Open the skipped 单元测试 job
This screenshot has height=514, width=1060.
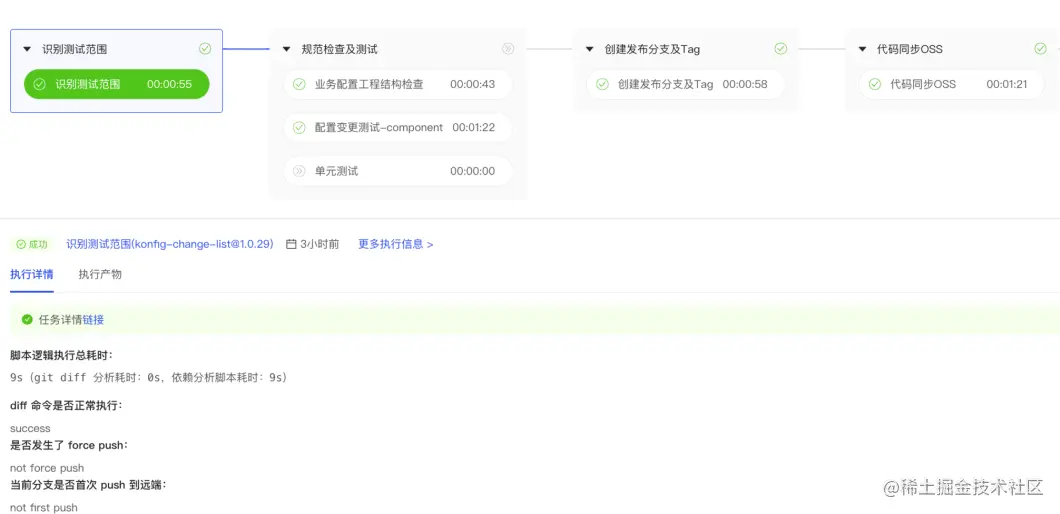click(x=398, y=171)
